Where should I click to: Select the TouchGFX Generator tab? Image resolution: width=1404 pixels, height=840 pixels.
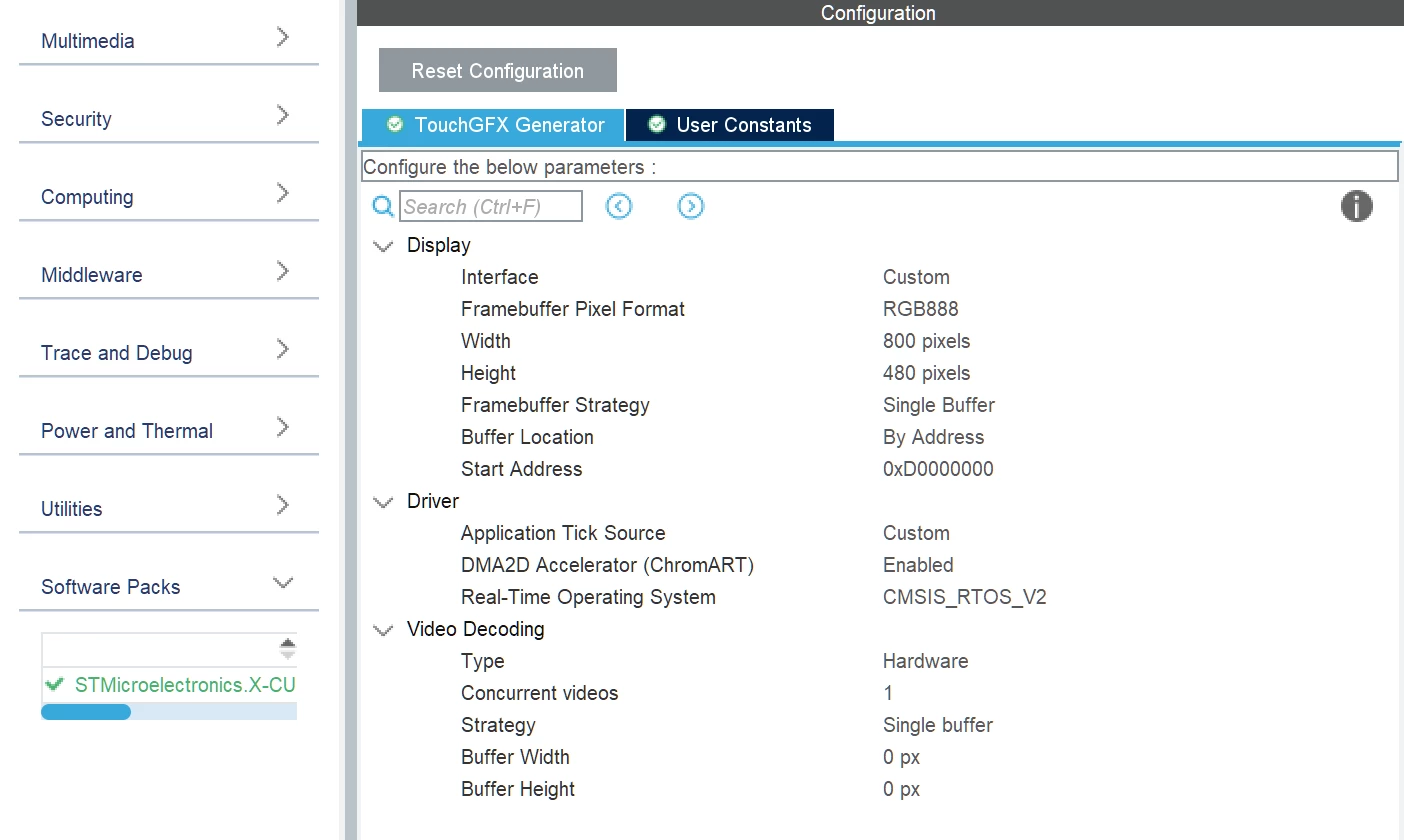click(x=493, y=125)
